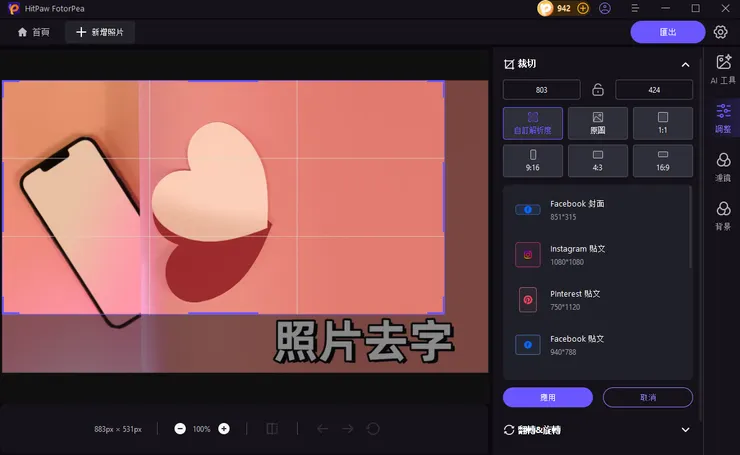Click the 匯出 export button
The height and width of the screenshot is (455, 740).
(668, 32)
